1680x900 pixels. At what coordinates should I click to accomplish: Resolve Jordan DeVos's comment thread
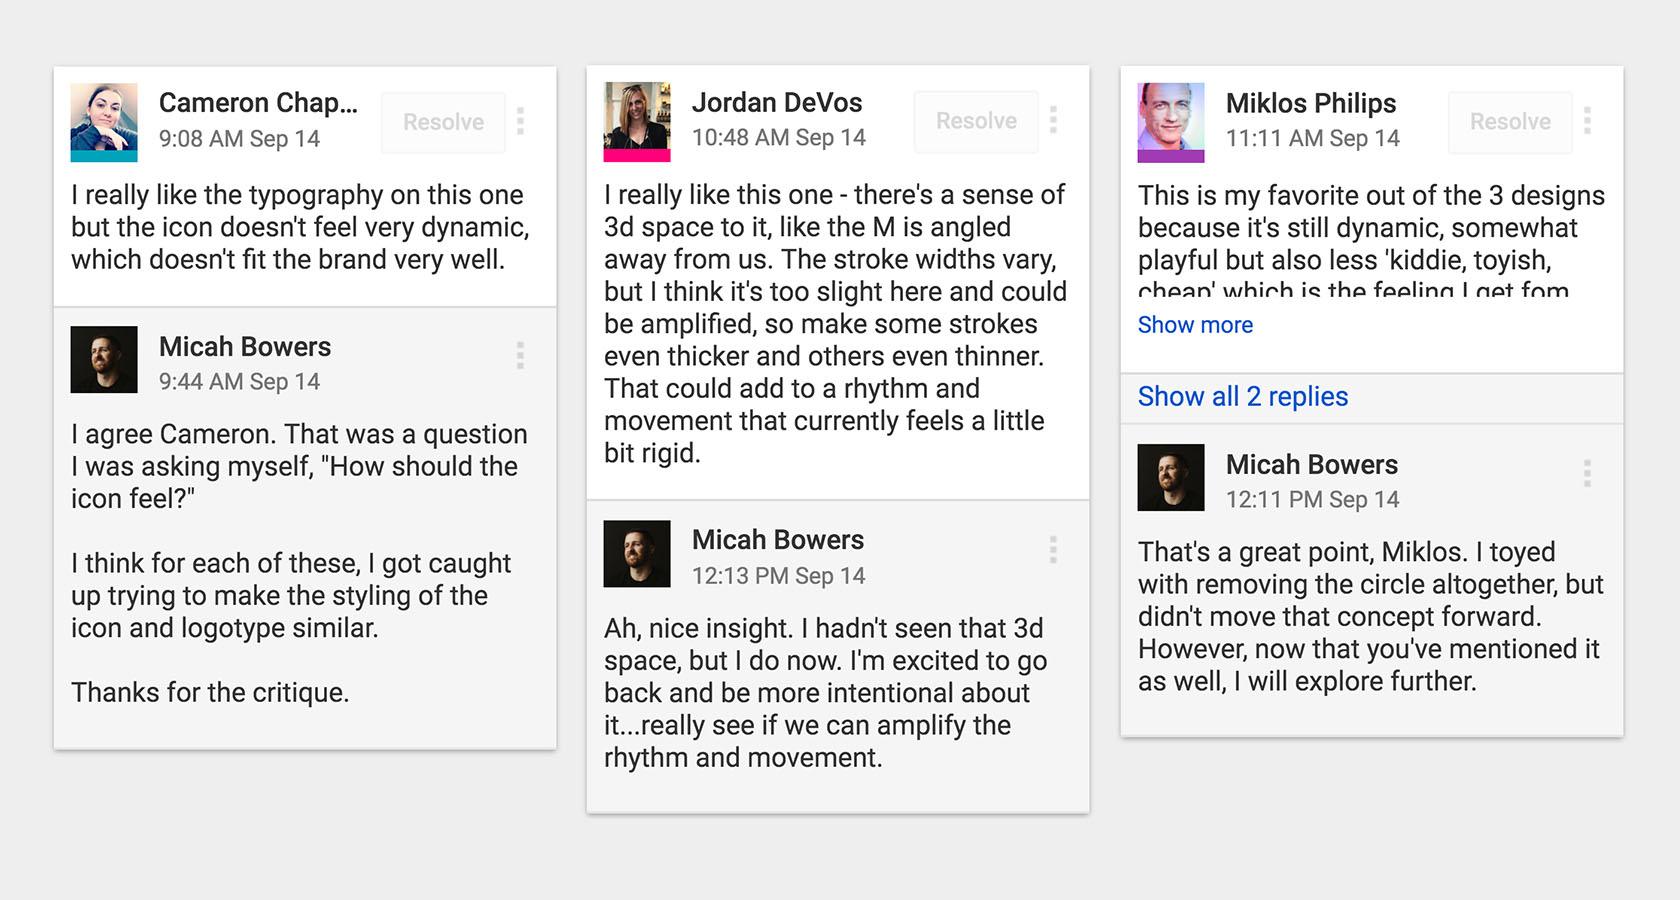tap(976, 121)
